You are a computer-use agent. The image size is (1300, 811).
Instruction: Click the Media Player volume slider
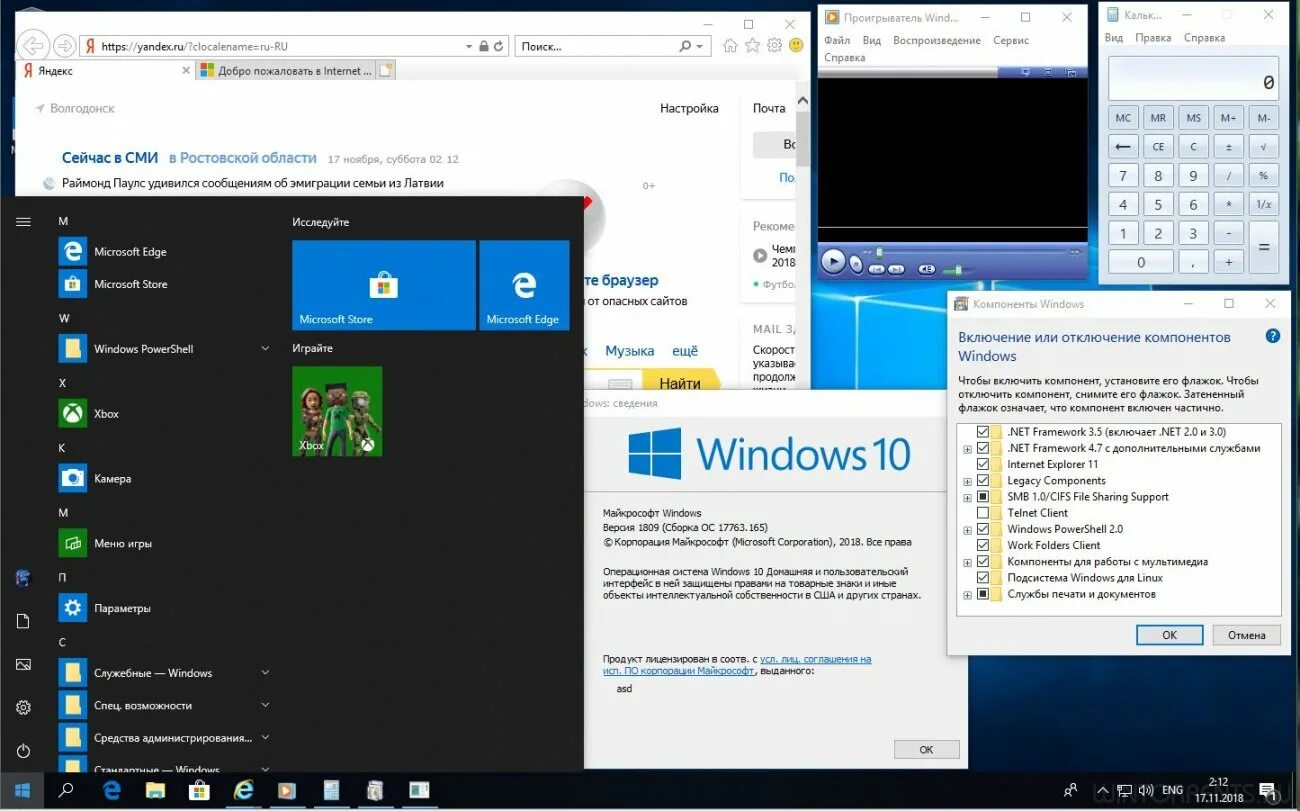[958, 270]
